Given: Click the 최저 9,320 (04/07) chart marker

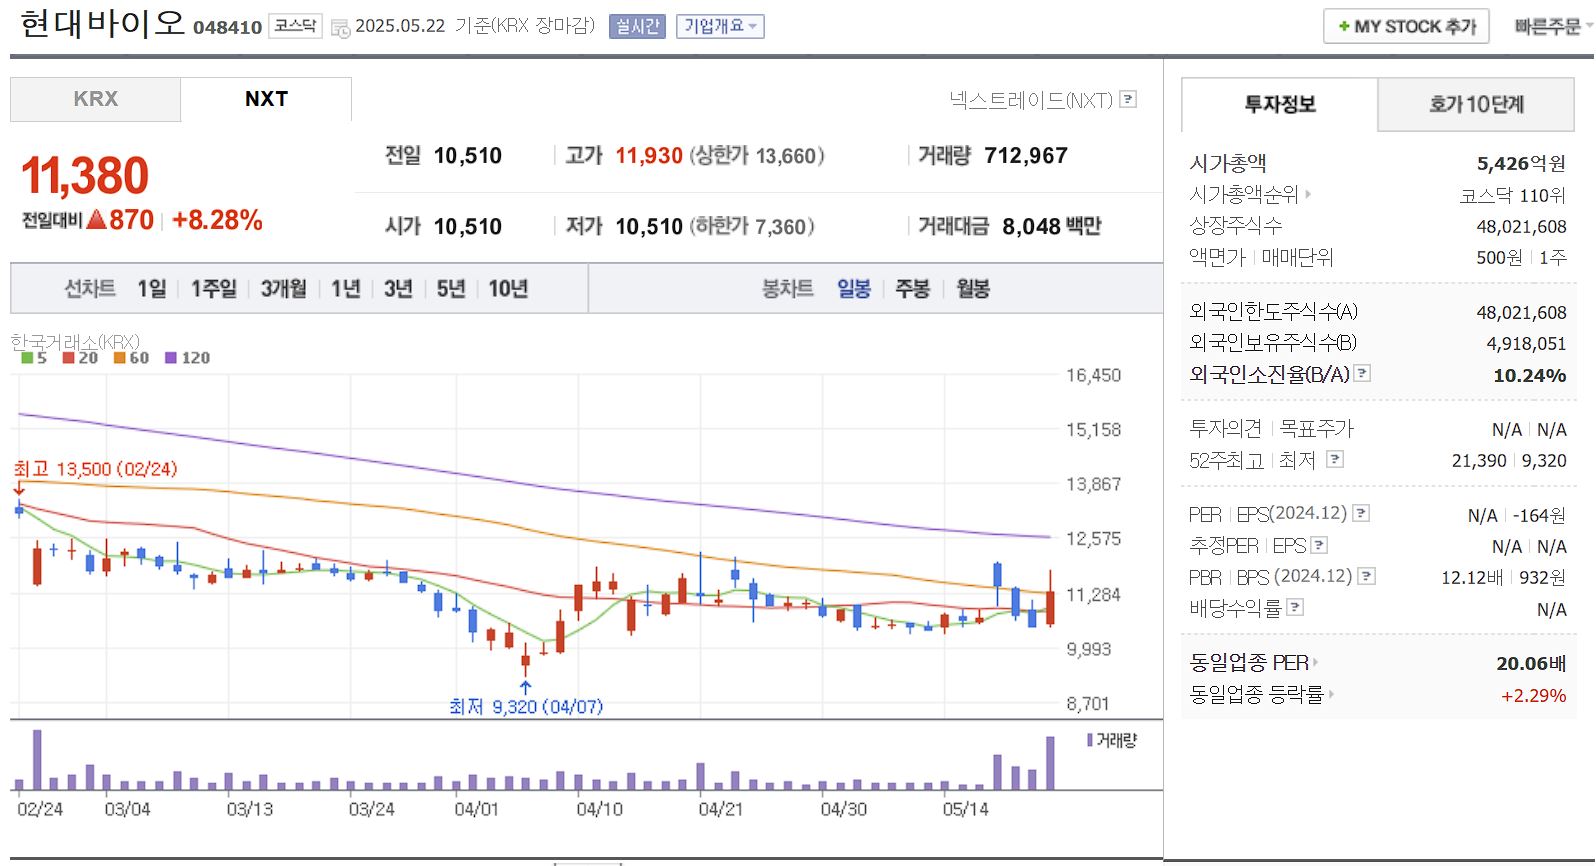Looking at the screenshot, I should pos(526,707).
